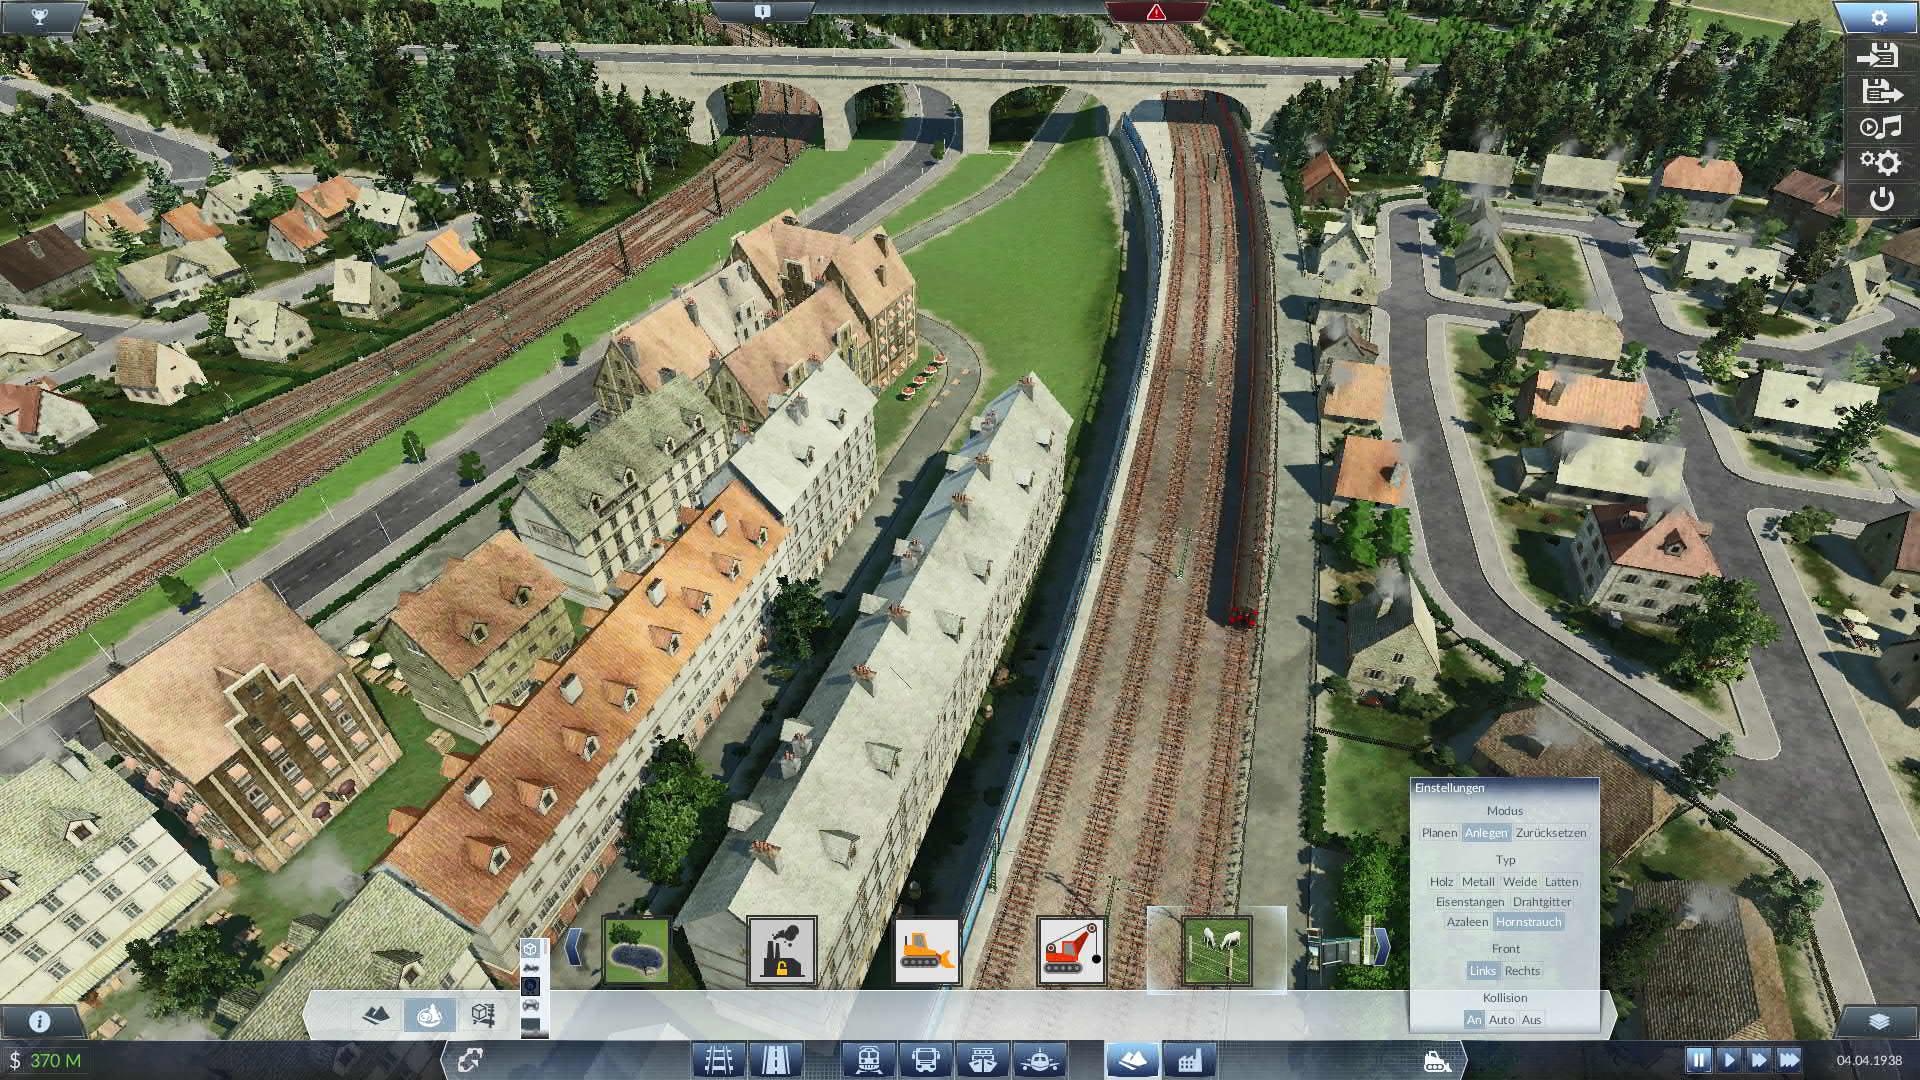
Task: Choose fence type Drahtgitter
Action: pyautogui.click(x=1542, y=902)
